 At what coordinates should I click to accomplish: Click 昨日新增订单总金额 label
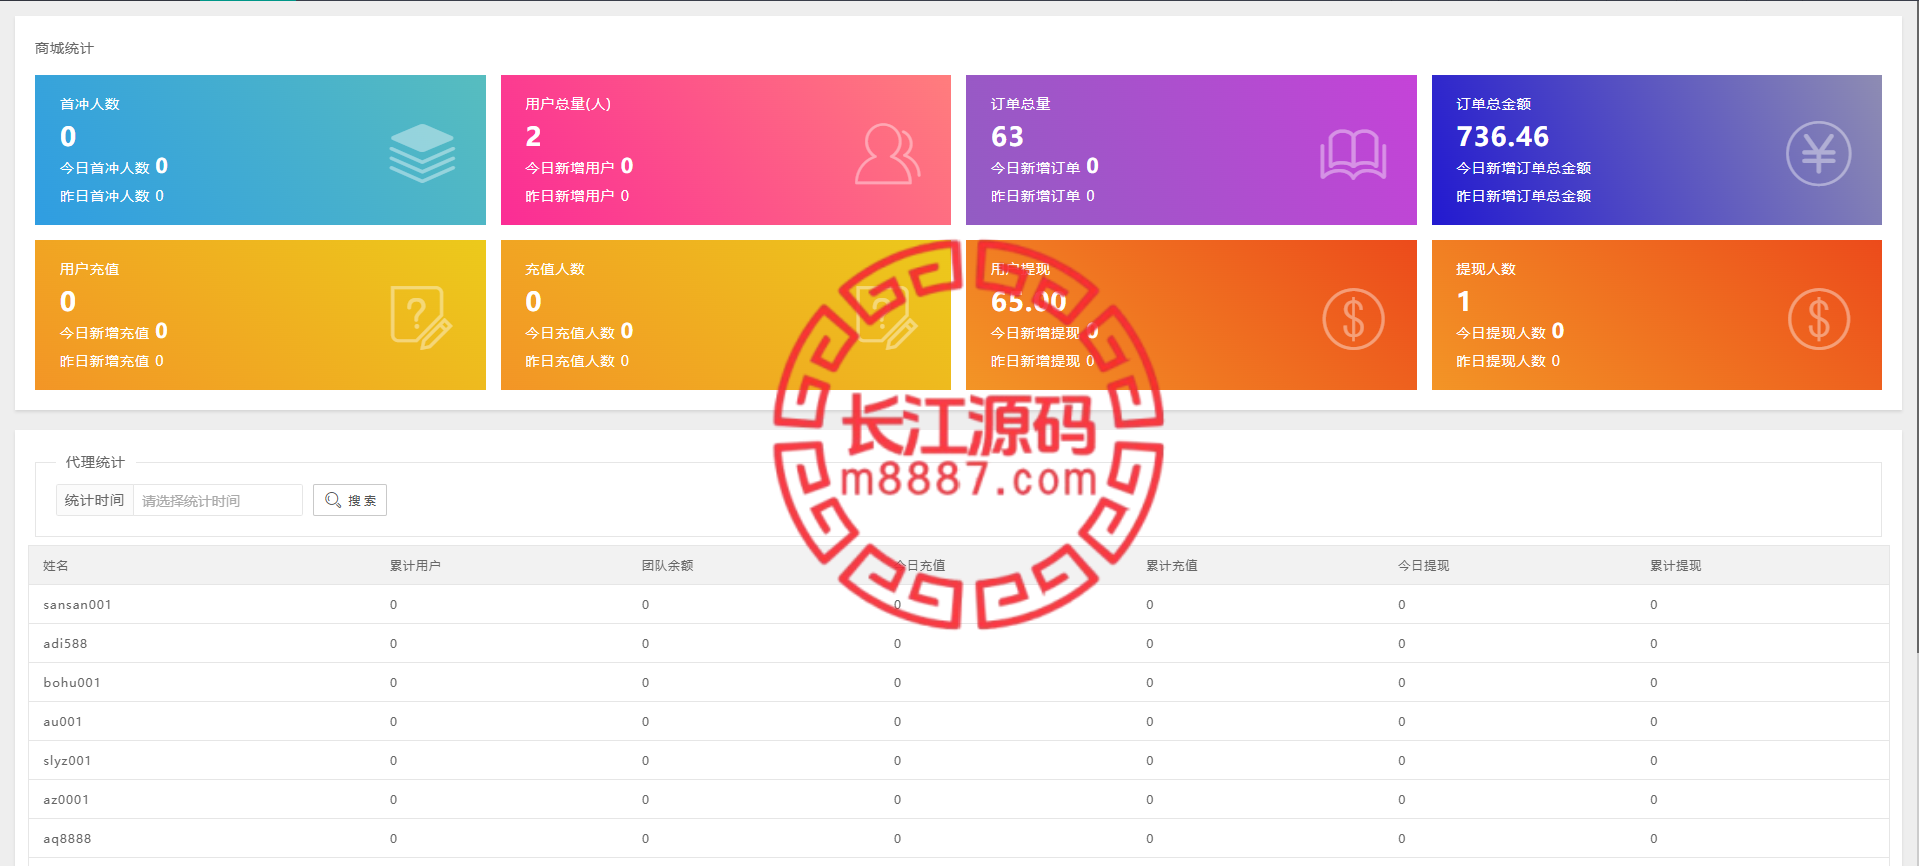click(1523, 196)
